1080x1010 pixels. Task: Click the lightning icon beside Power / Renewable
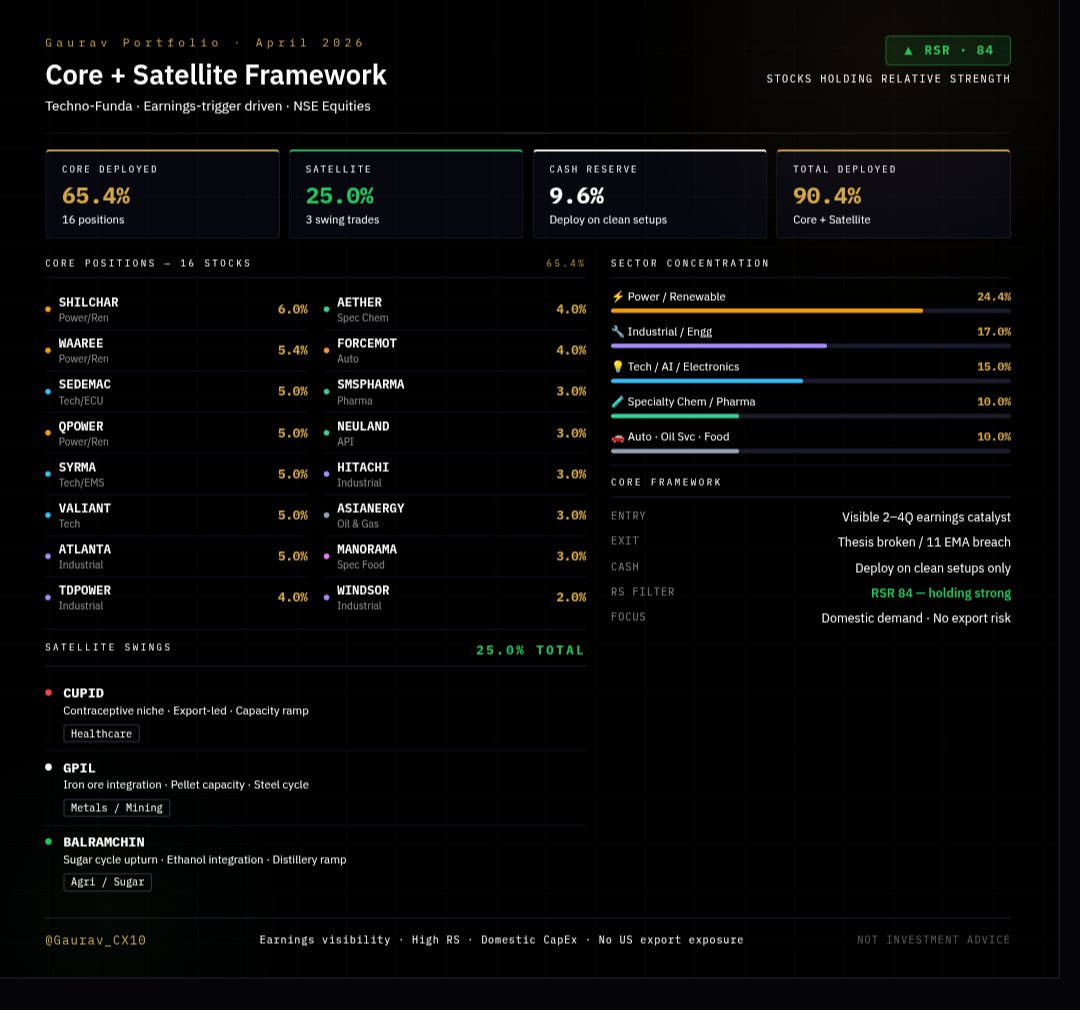pos(617,296)
